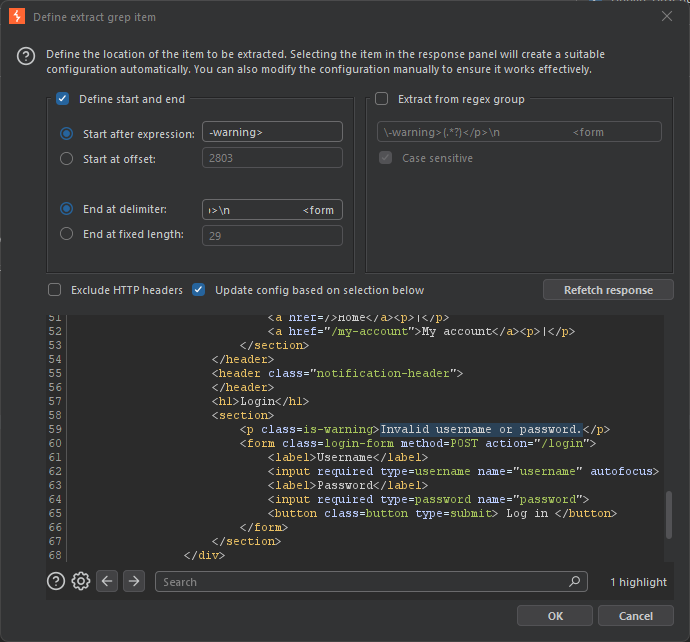This screenshot has height=642, width=690.
Task: Click the Refetch response button
Action: click(x=608, y=290)
